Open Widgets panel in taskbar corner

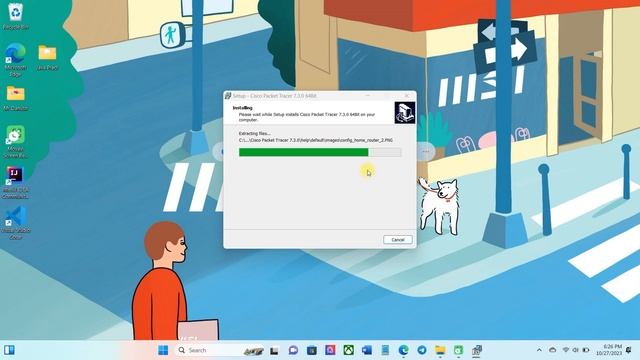pos(9,350)
